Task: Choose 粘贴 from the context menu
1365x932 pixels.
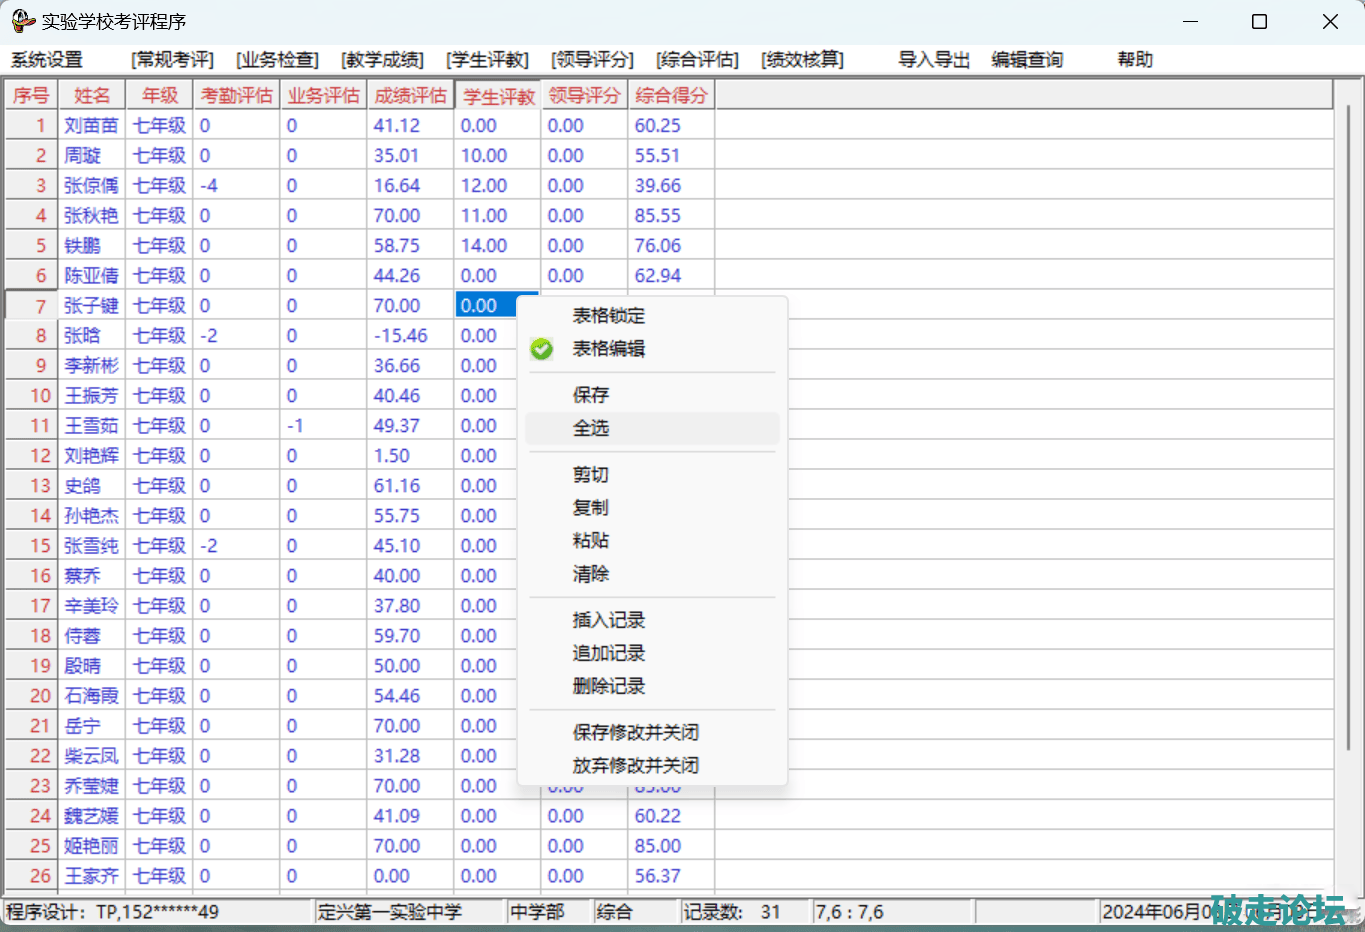Action: tap(590, 541)
